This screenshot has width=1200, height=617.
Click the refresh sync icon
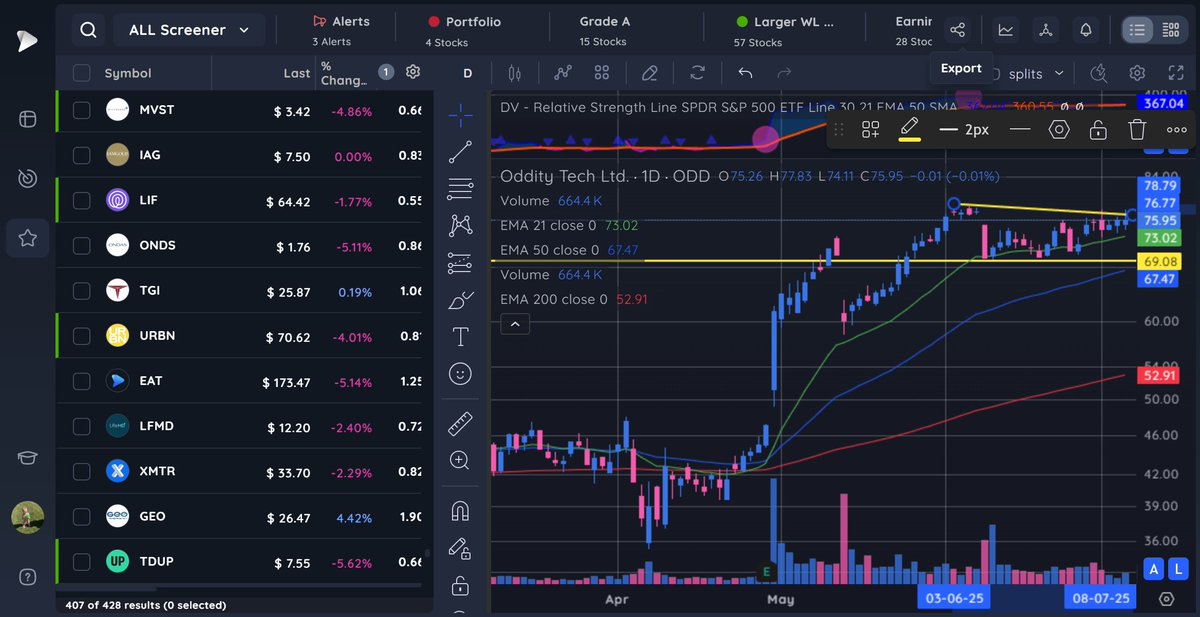(x=697, y=73)
